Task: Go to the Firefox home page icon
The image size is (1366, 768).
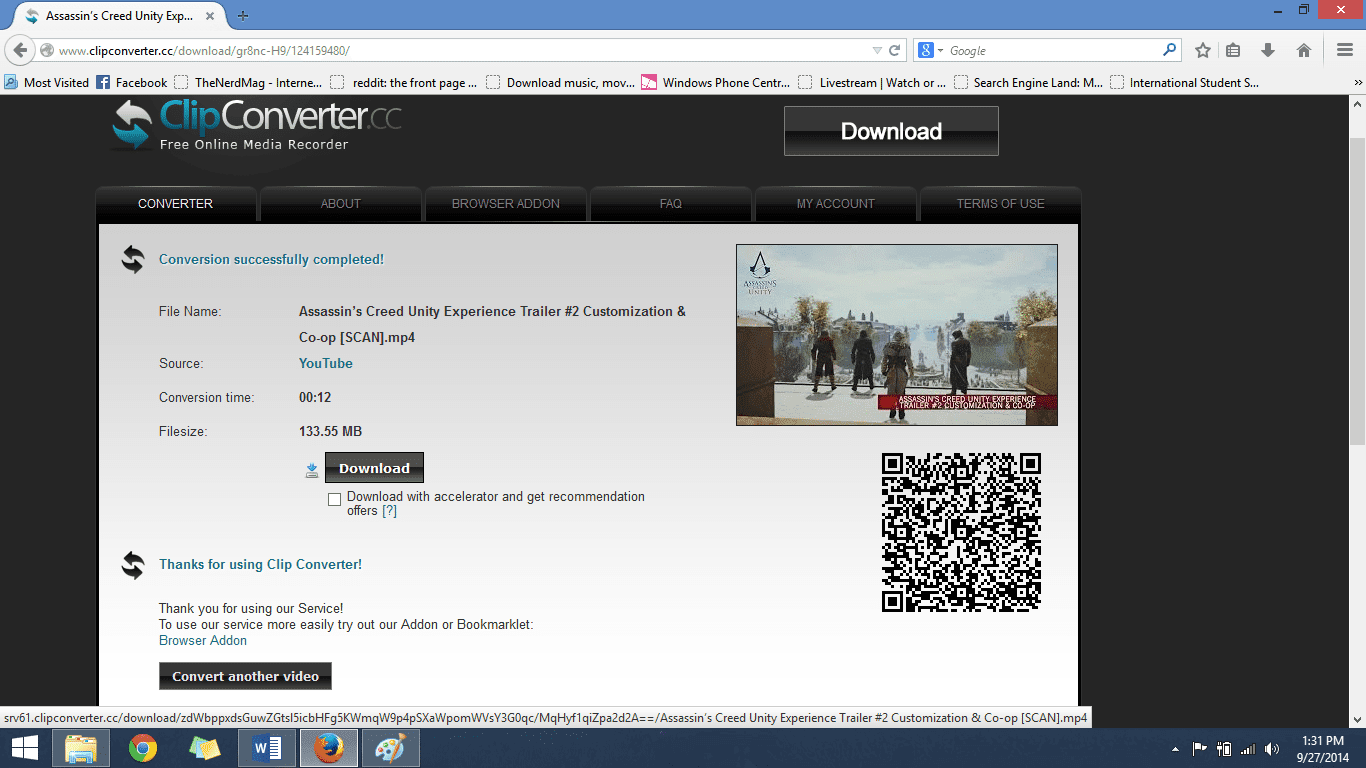Action: (x=1303, y=50)
